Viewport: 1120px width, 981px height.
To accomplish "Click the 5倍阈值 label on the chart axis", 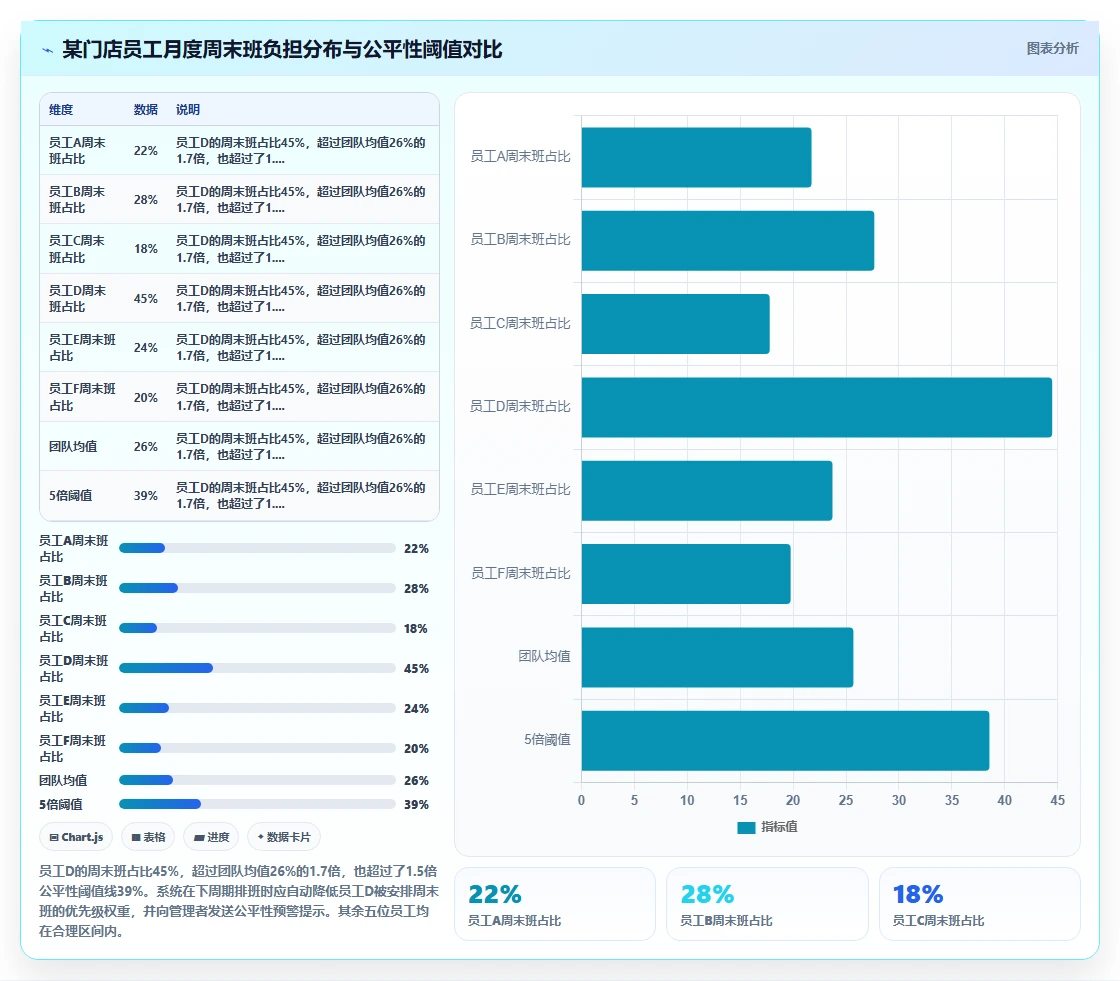I will pyautogui.click(x=547, y=740).
